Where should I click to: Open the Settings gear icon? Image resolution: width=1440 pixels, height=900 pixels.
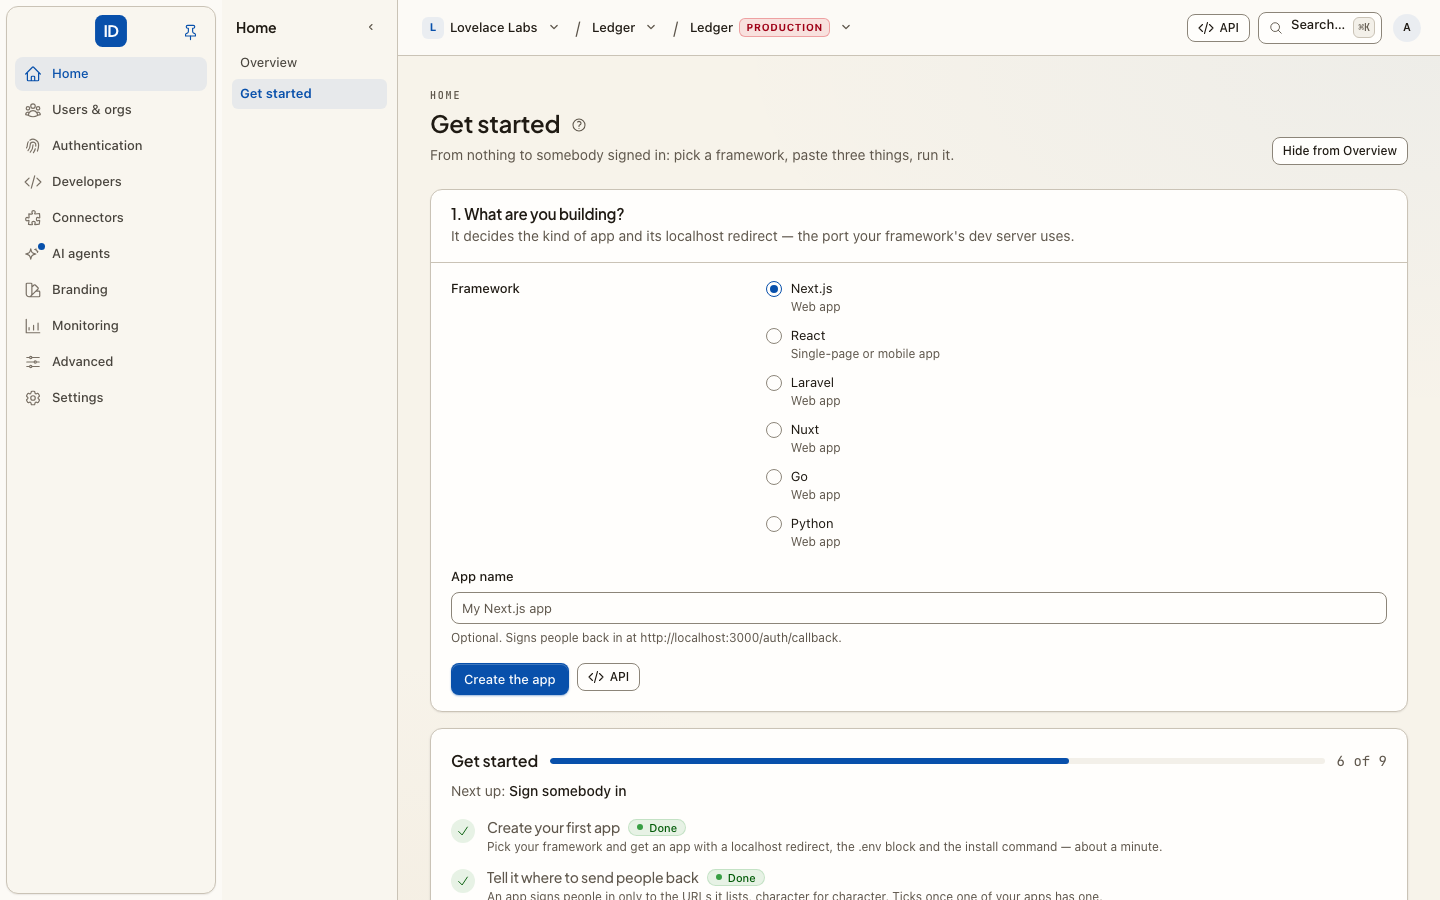(x=33, y=398)
